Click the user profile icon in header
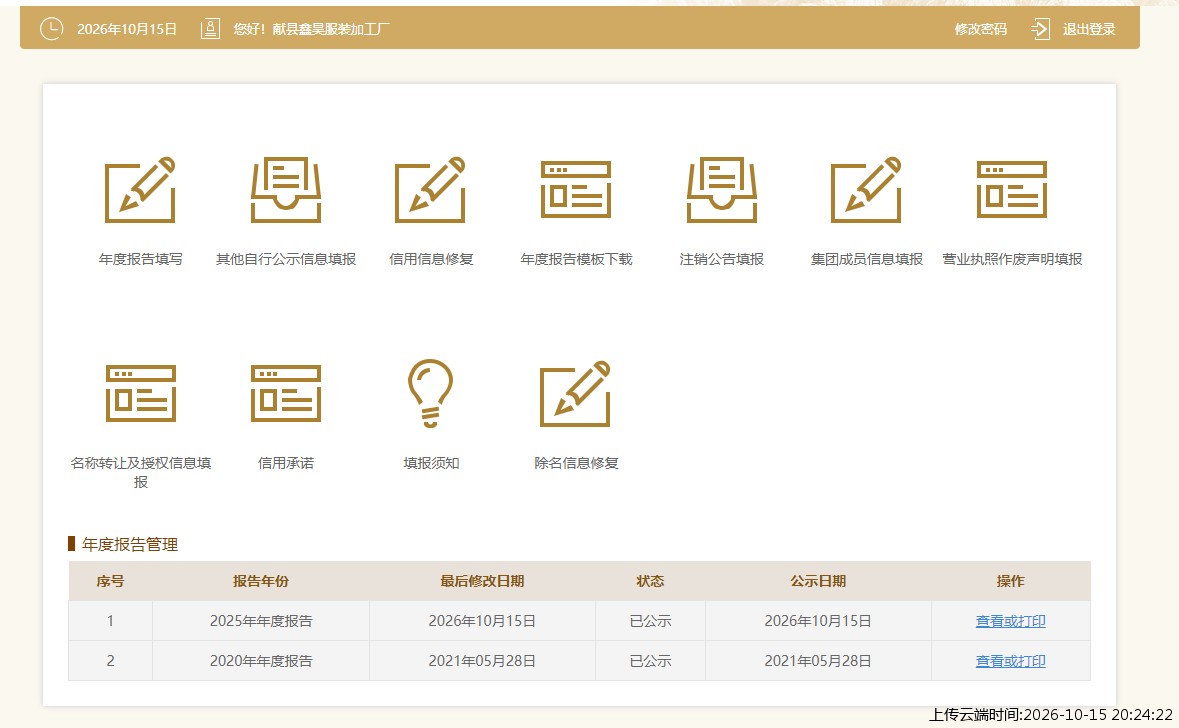The image size is (1179, 728). 211,29
